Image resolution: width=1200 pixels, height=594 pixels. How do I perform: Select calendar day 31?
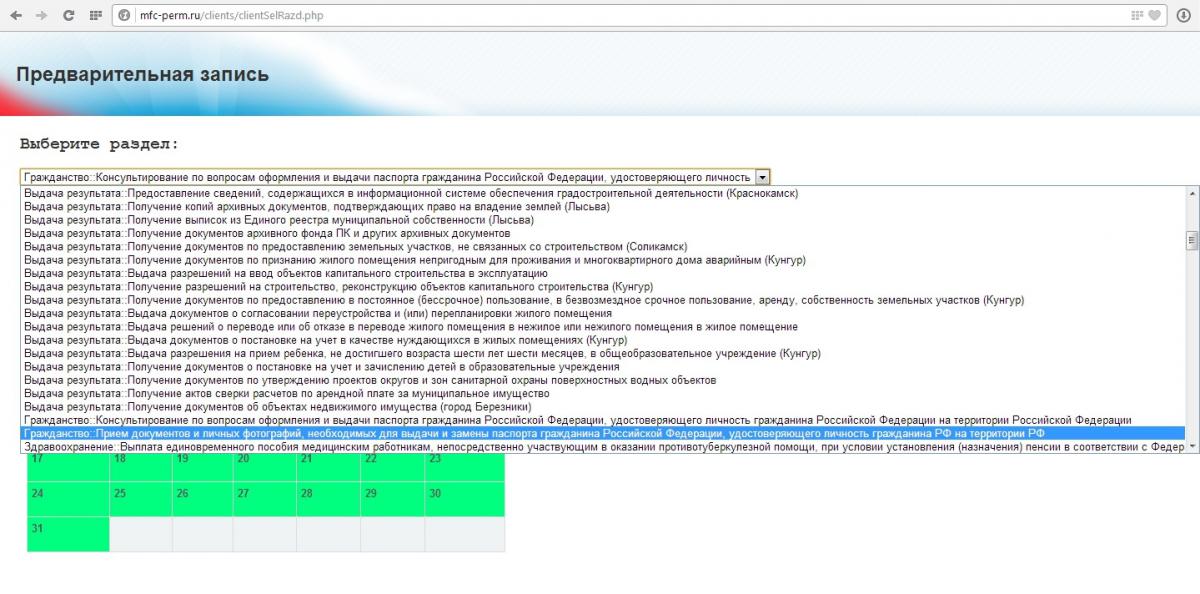pos(67,534)
